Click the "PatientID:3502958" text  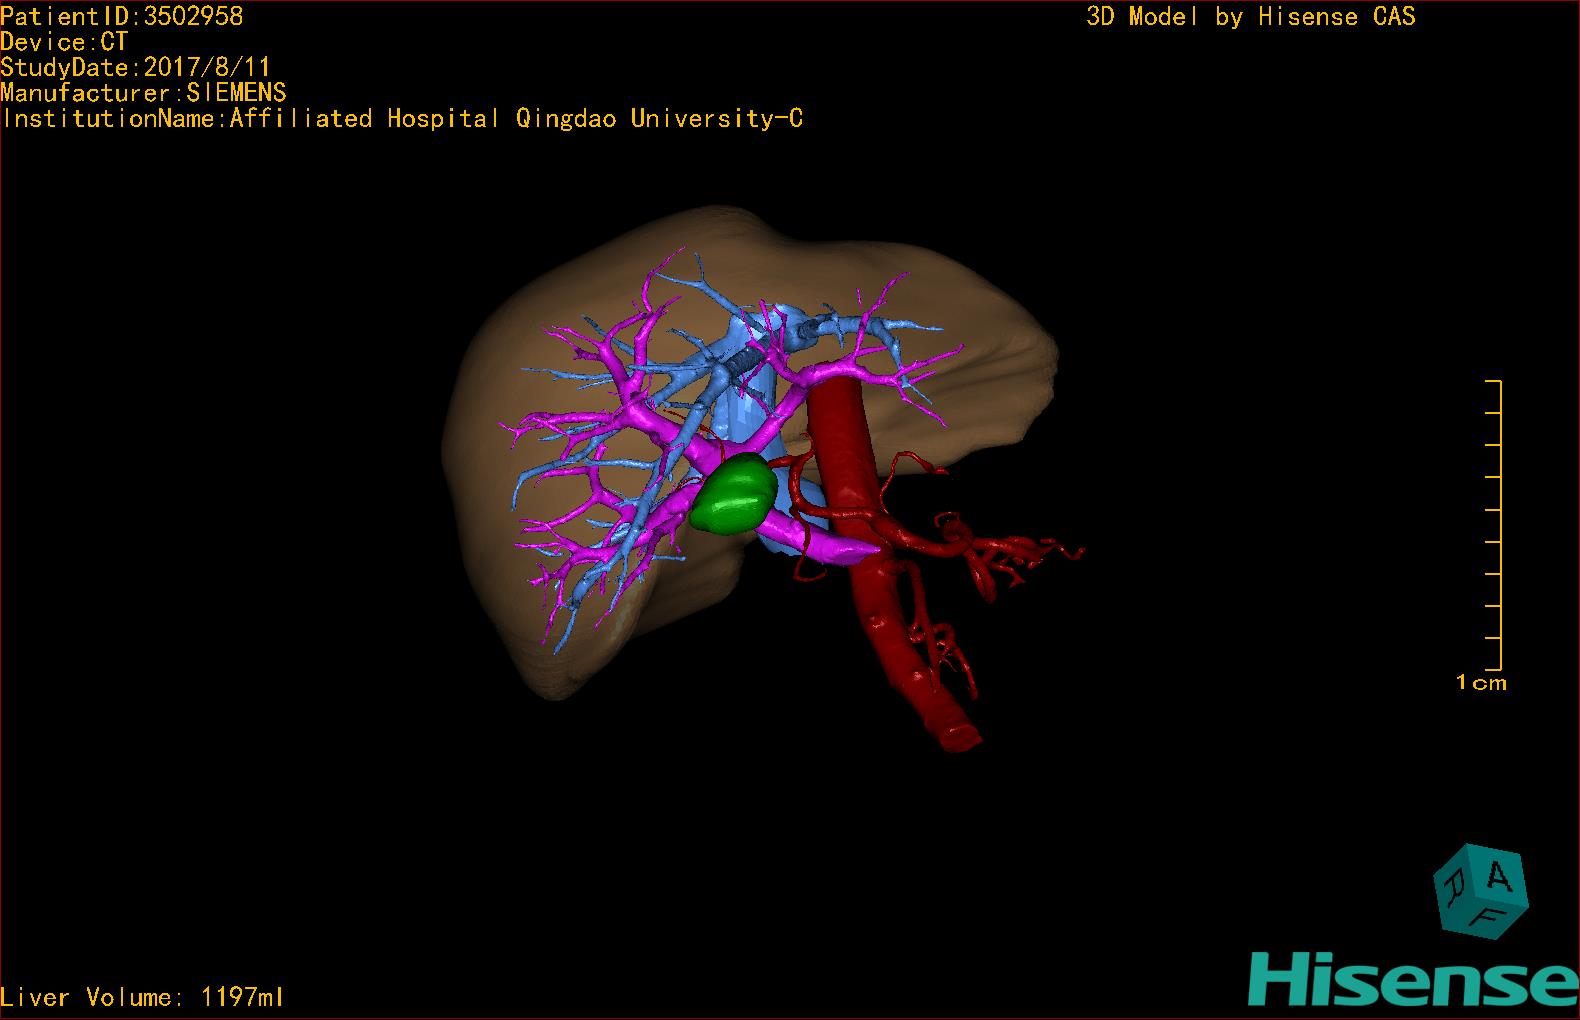pos(122,16)
